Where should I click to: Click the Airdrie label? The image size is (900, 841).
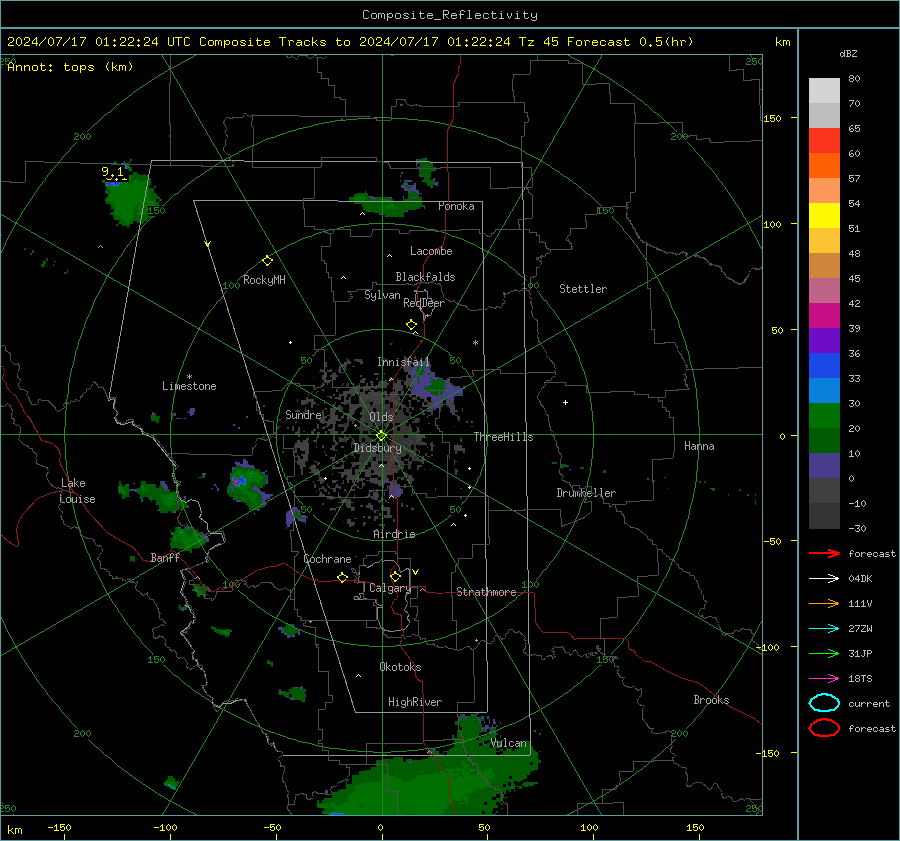pos(394,534)
